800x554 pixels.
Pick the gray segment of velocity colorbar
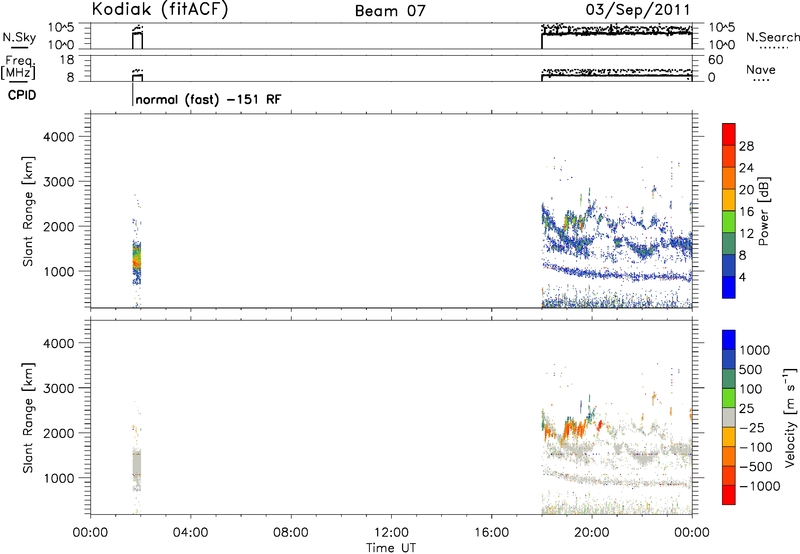[729, 418]
